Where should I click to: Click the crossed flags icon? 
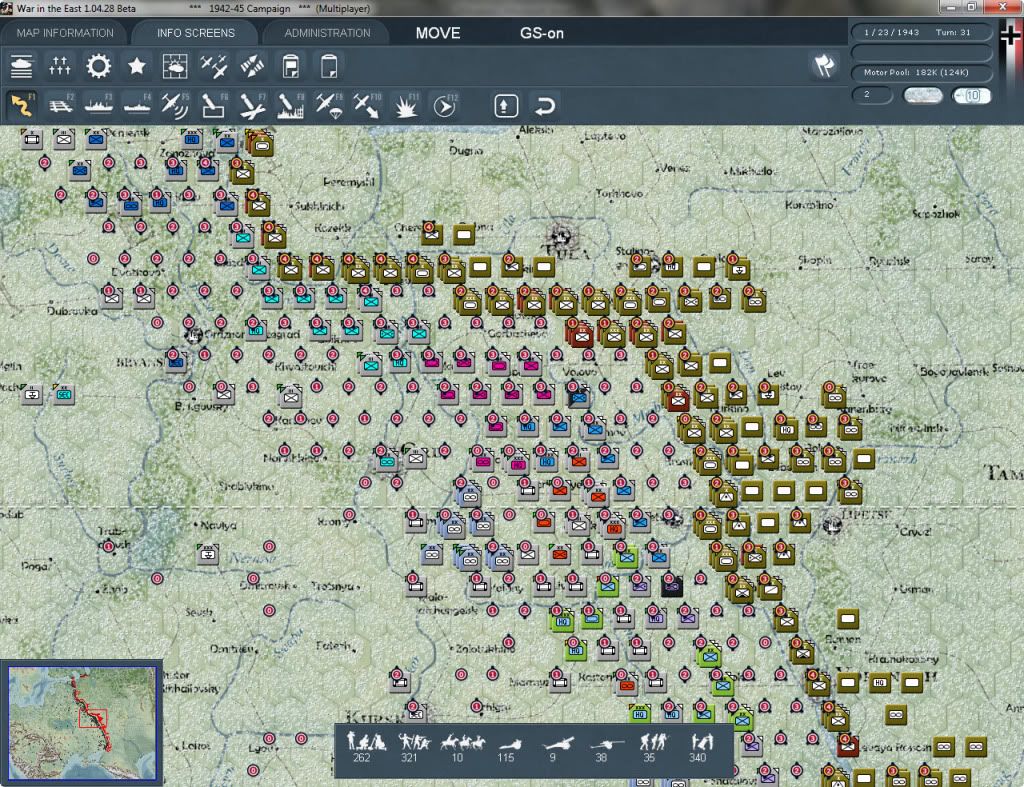pyautogui.click(x=824, y=66)
